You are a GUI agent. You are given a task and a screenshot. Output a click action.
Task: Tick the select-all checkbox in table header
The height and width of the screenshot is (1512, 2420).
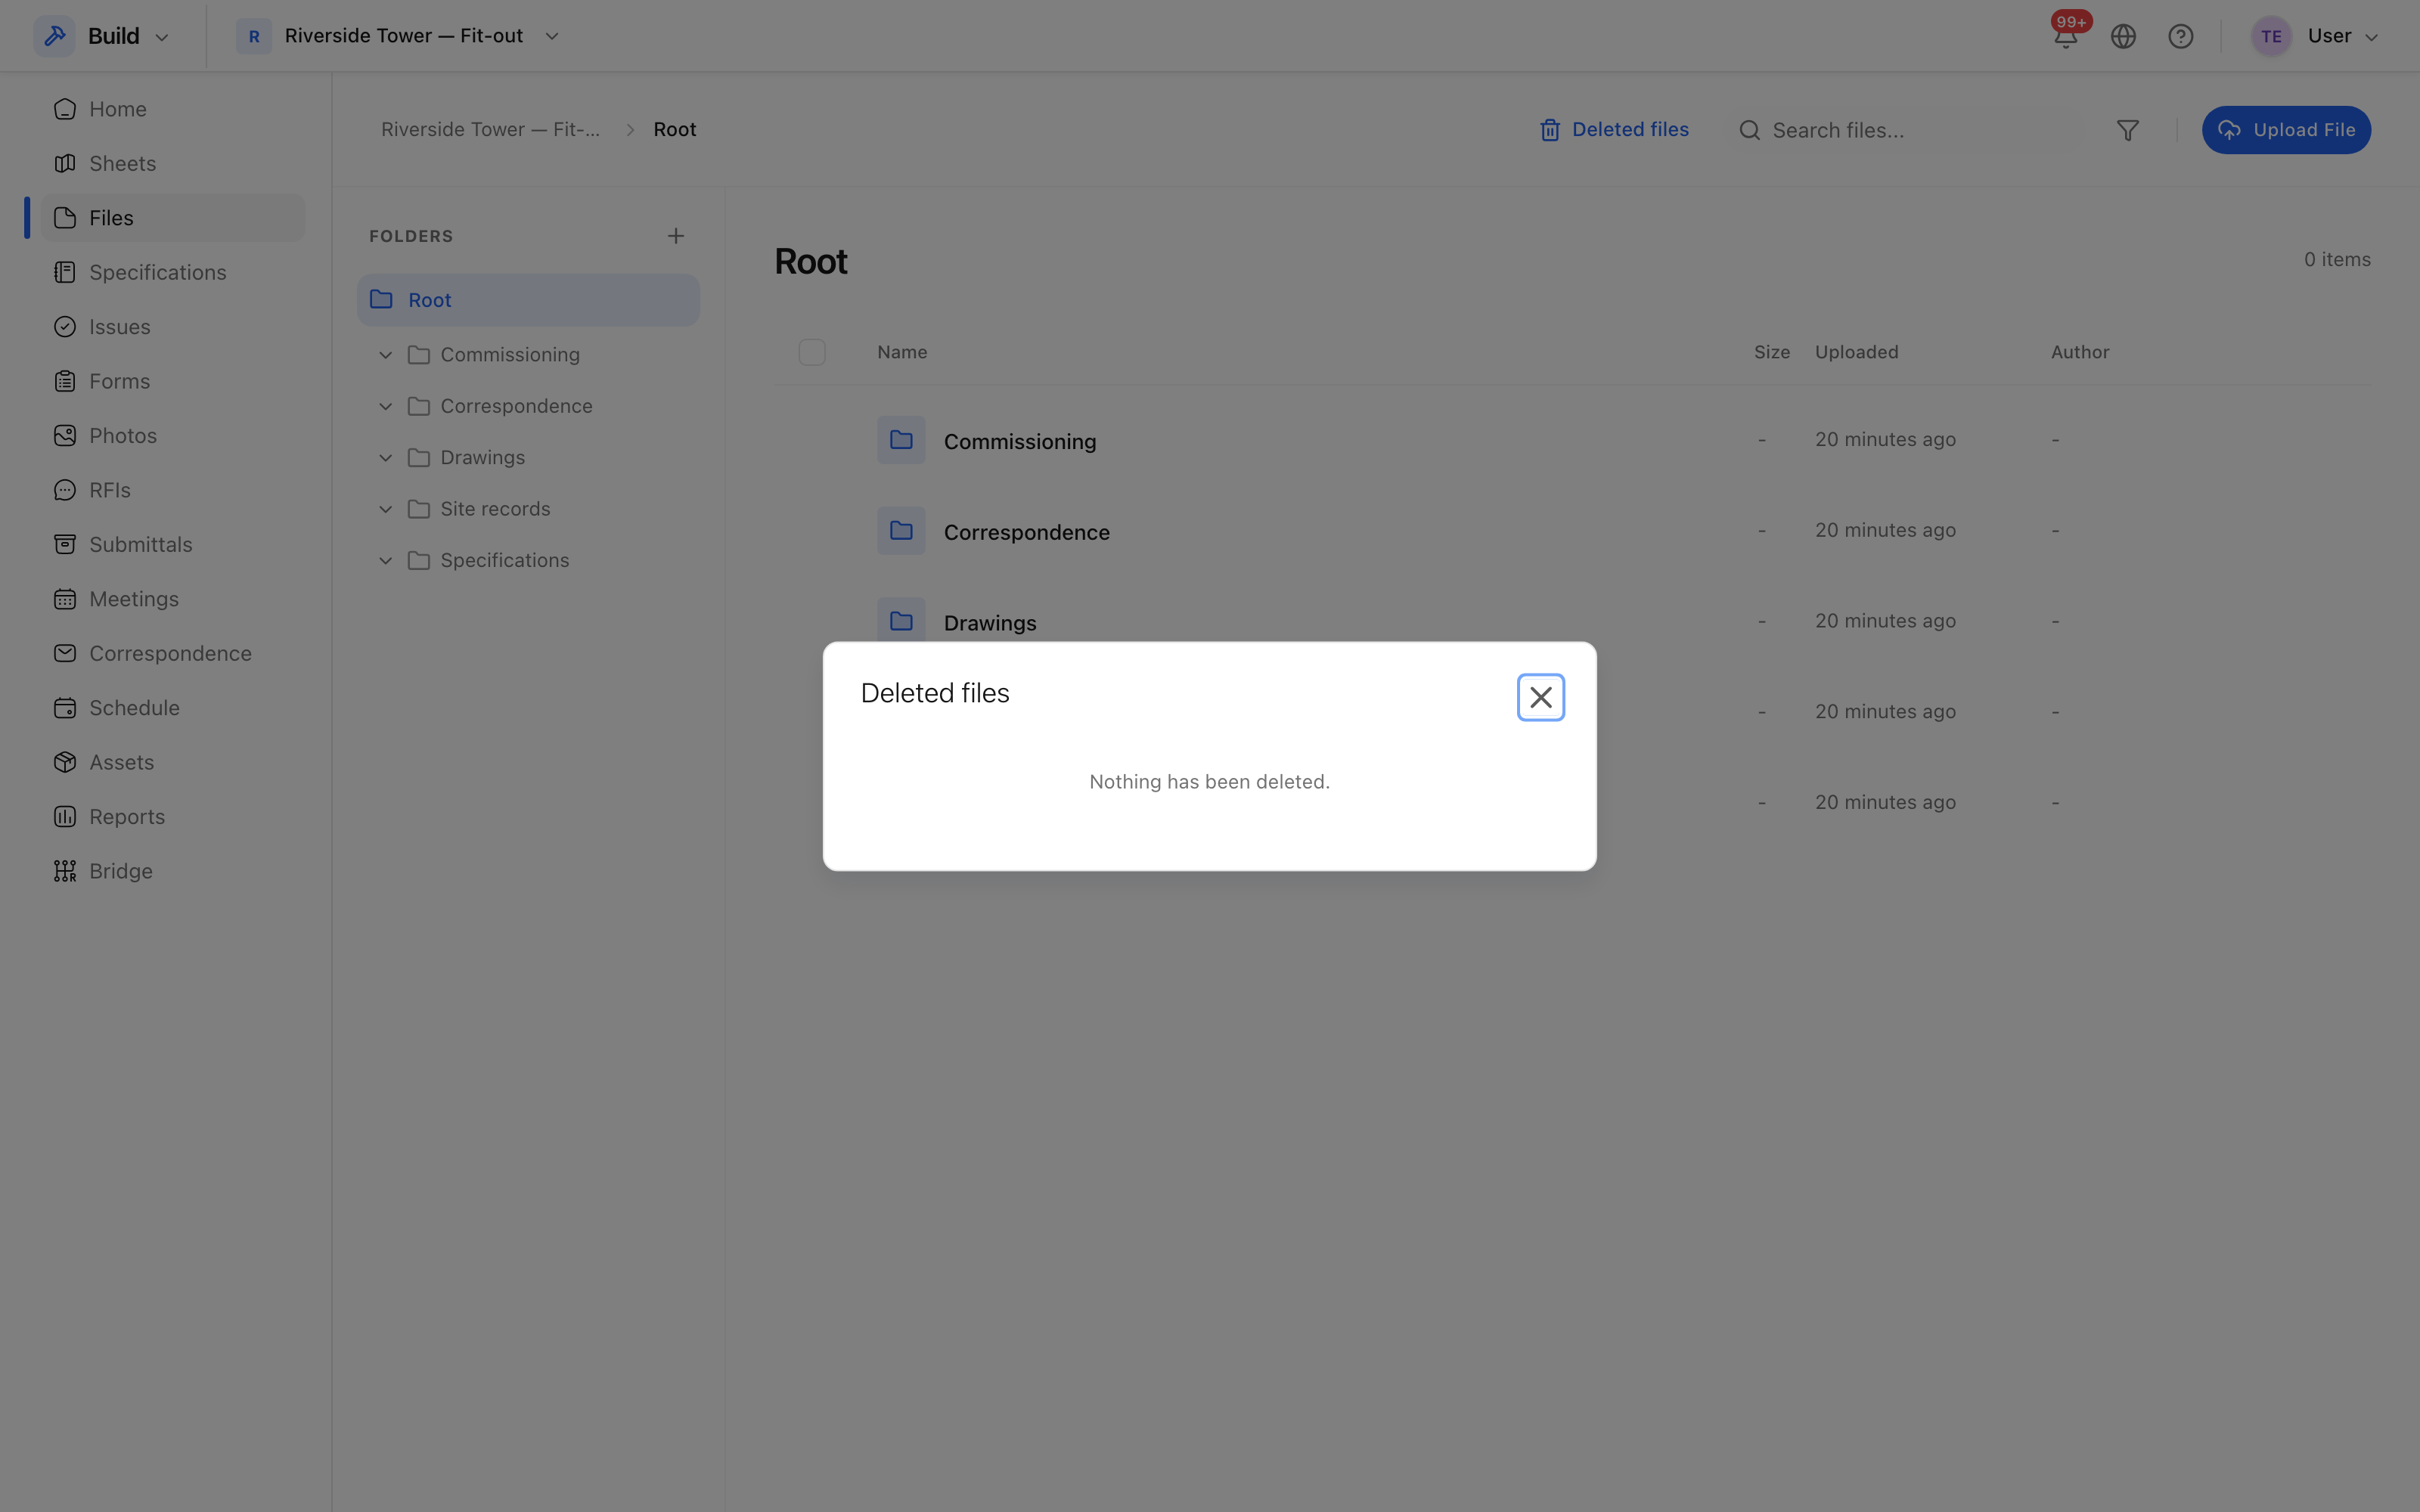click(x=812, y=352)
